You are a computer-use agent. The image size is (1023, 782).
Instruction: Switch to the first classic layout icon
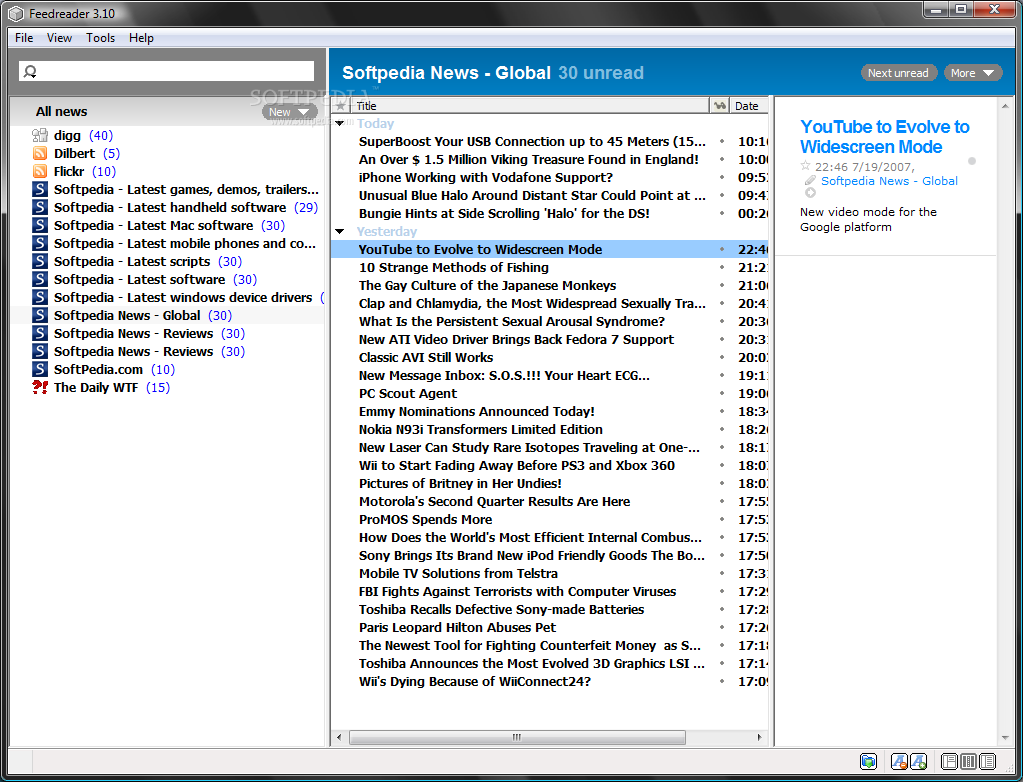pos(950,762)
